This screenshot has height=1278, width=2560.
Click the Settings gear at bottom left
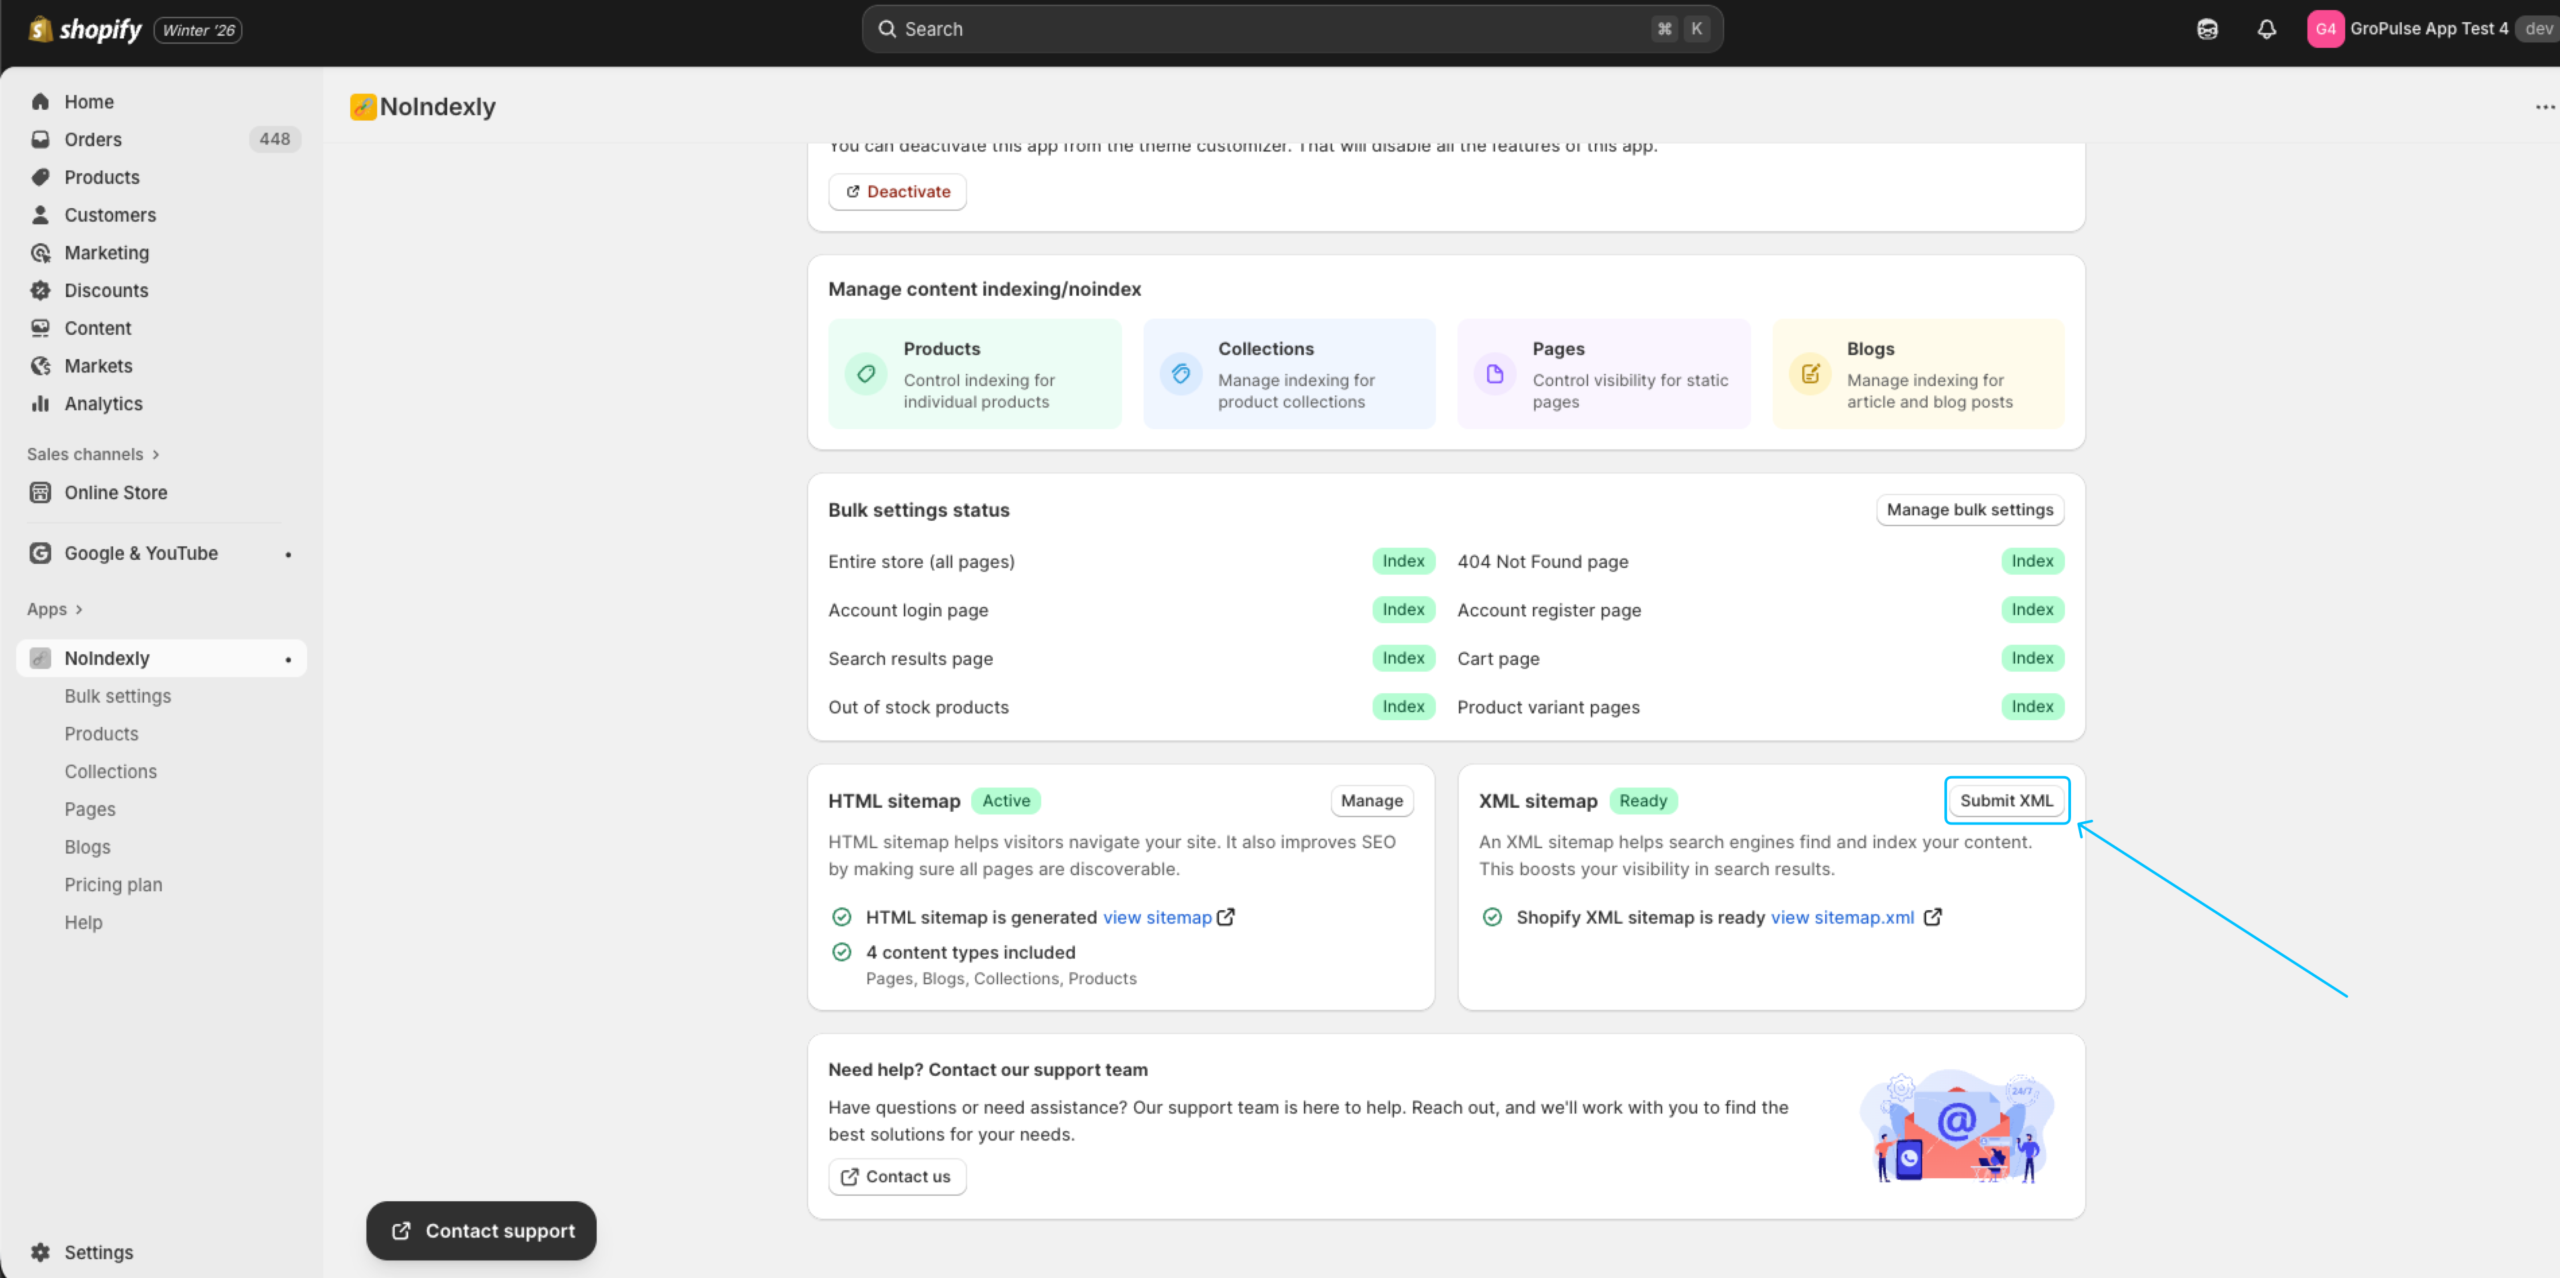pyautogui.click(x=40, y=1251)
